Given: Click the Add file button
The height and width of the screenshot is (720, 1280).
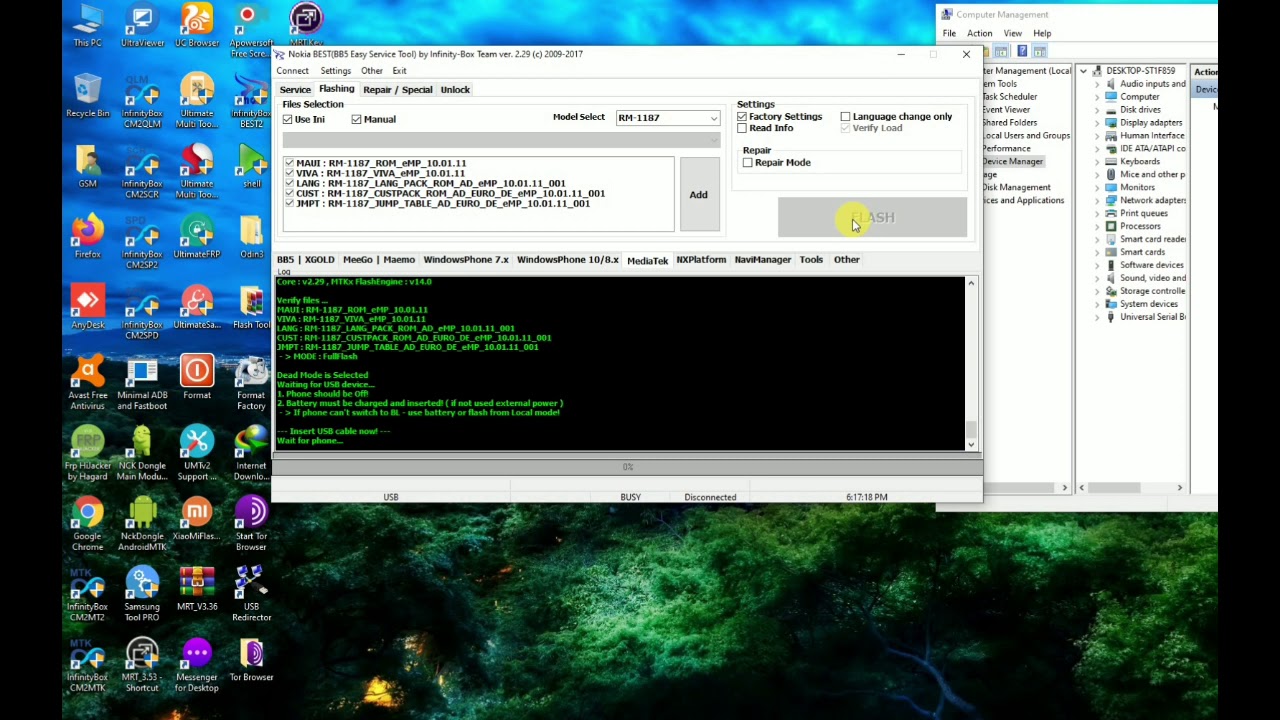Looking at the screenshot, I should click(698, 195).
